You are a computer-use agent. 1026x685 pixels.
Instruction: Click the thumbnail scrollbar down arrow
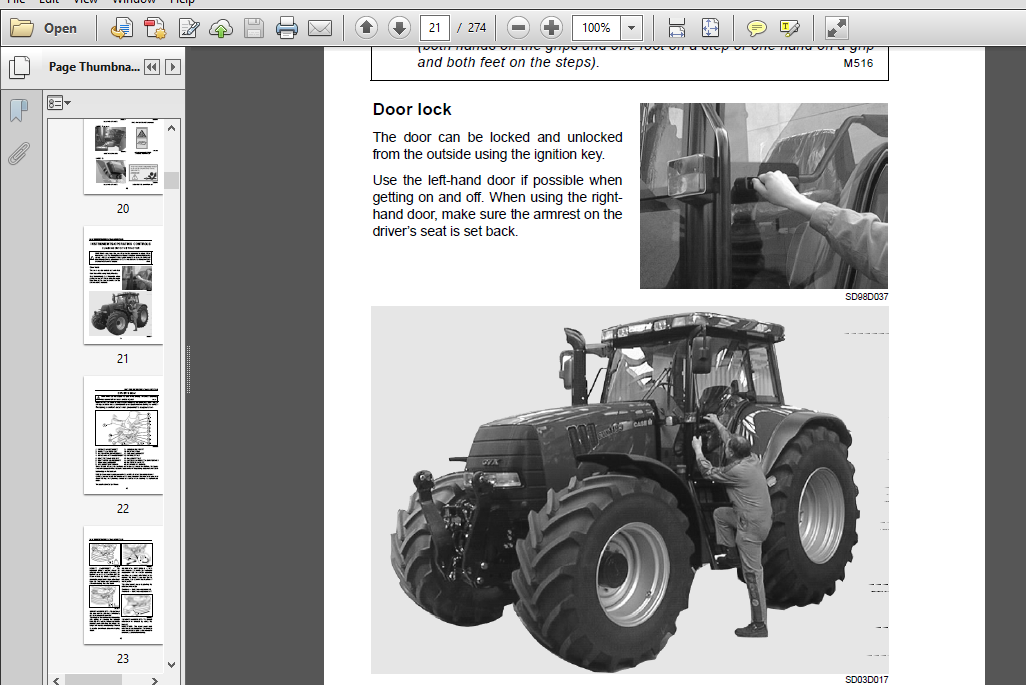(171, 665)
